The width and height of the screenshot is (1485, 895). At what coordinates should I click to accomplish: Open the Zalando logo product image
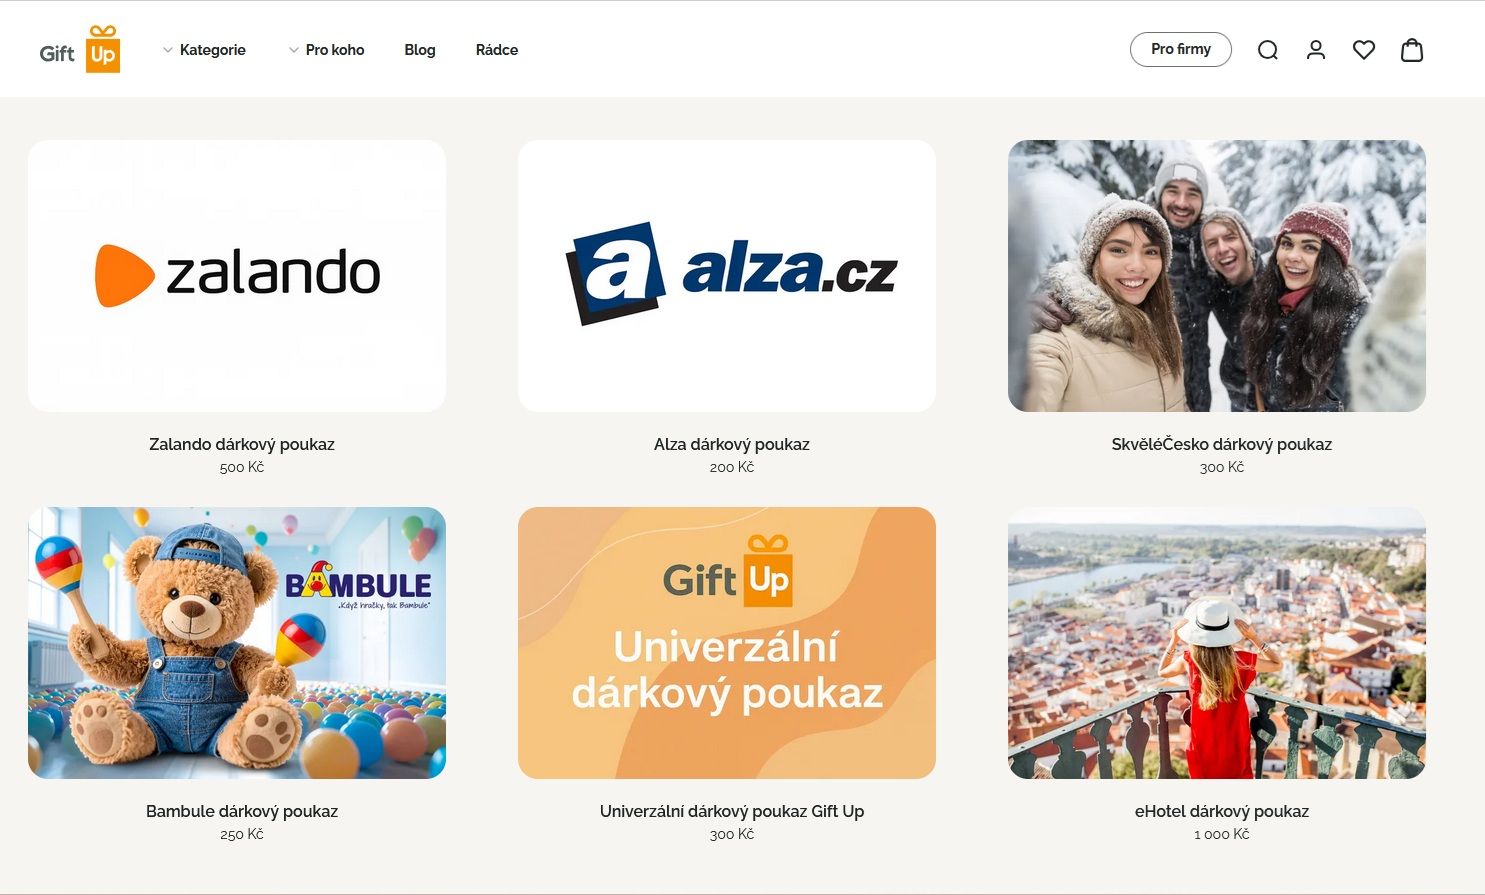[x=237, y=276]
